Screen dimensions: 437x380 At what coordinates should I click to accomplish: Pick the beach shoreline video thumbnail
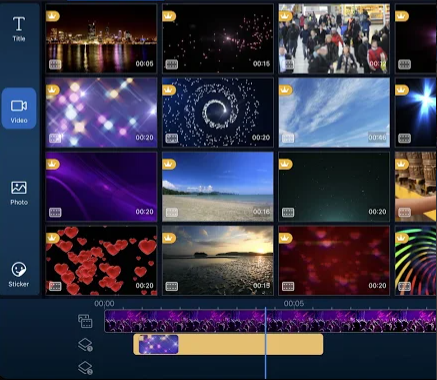(218, 187)
